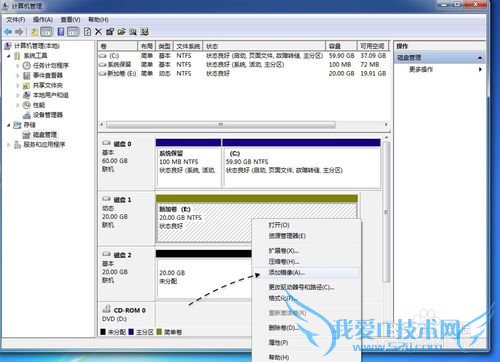Select the (C:) row in volume list

coord(244,56)
